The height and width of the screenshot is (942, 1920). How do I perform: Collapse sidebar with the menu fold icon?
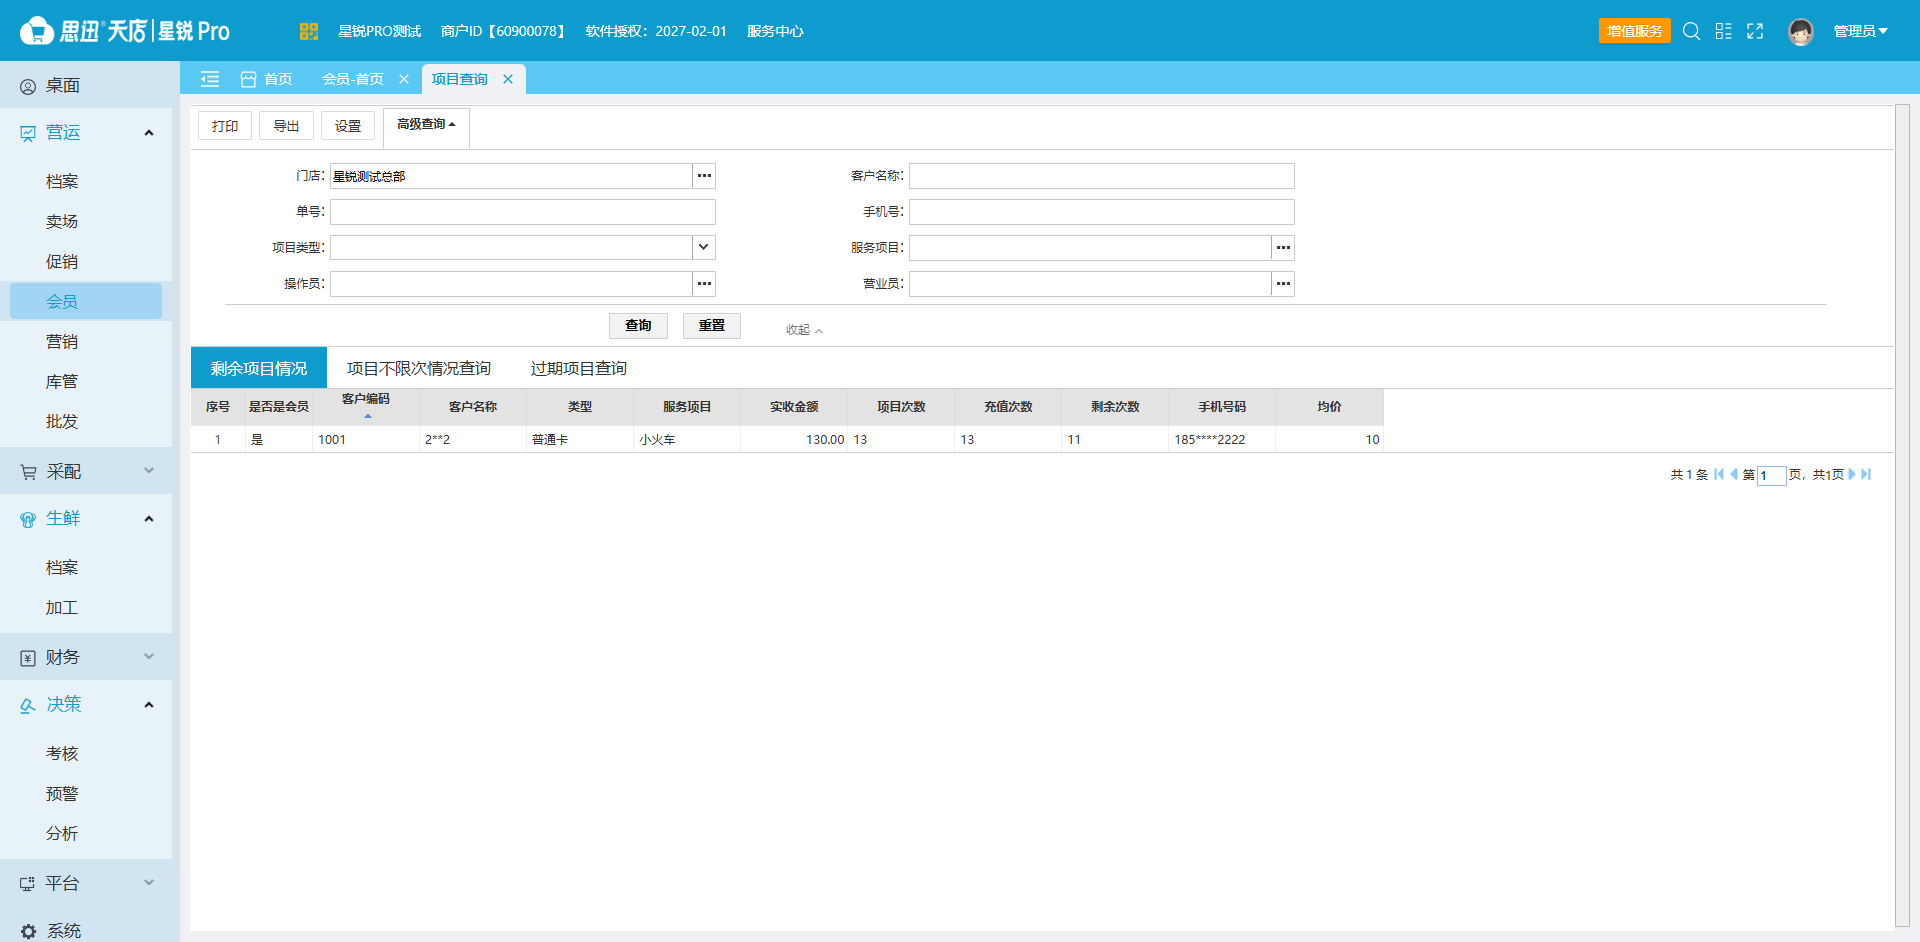tap(210, 79)
